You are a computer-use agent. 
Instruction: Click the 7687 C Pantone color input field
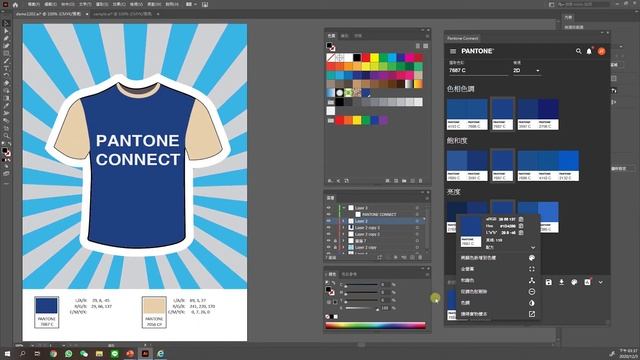[x=478, y=71]
